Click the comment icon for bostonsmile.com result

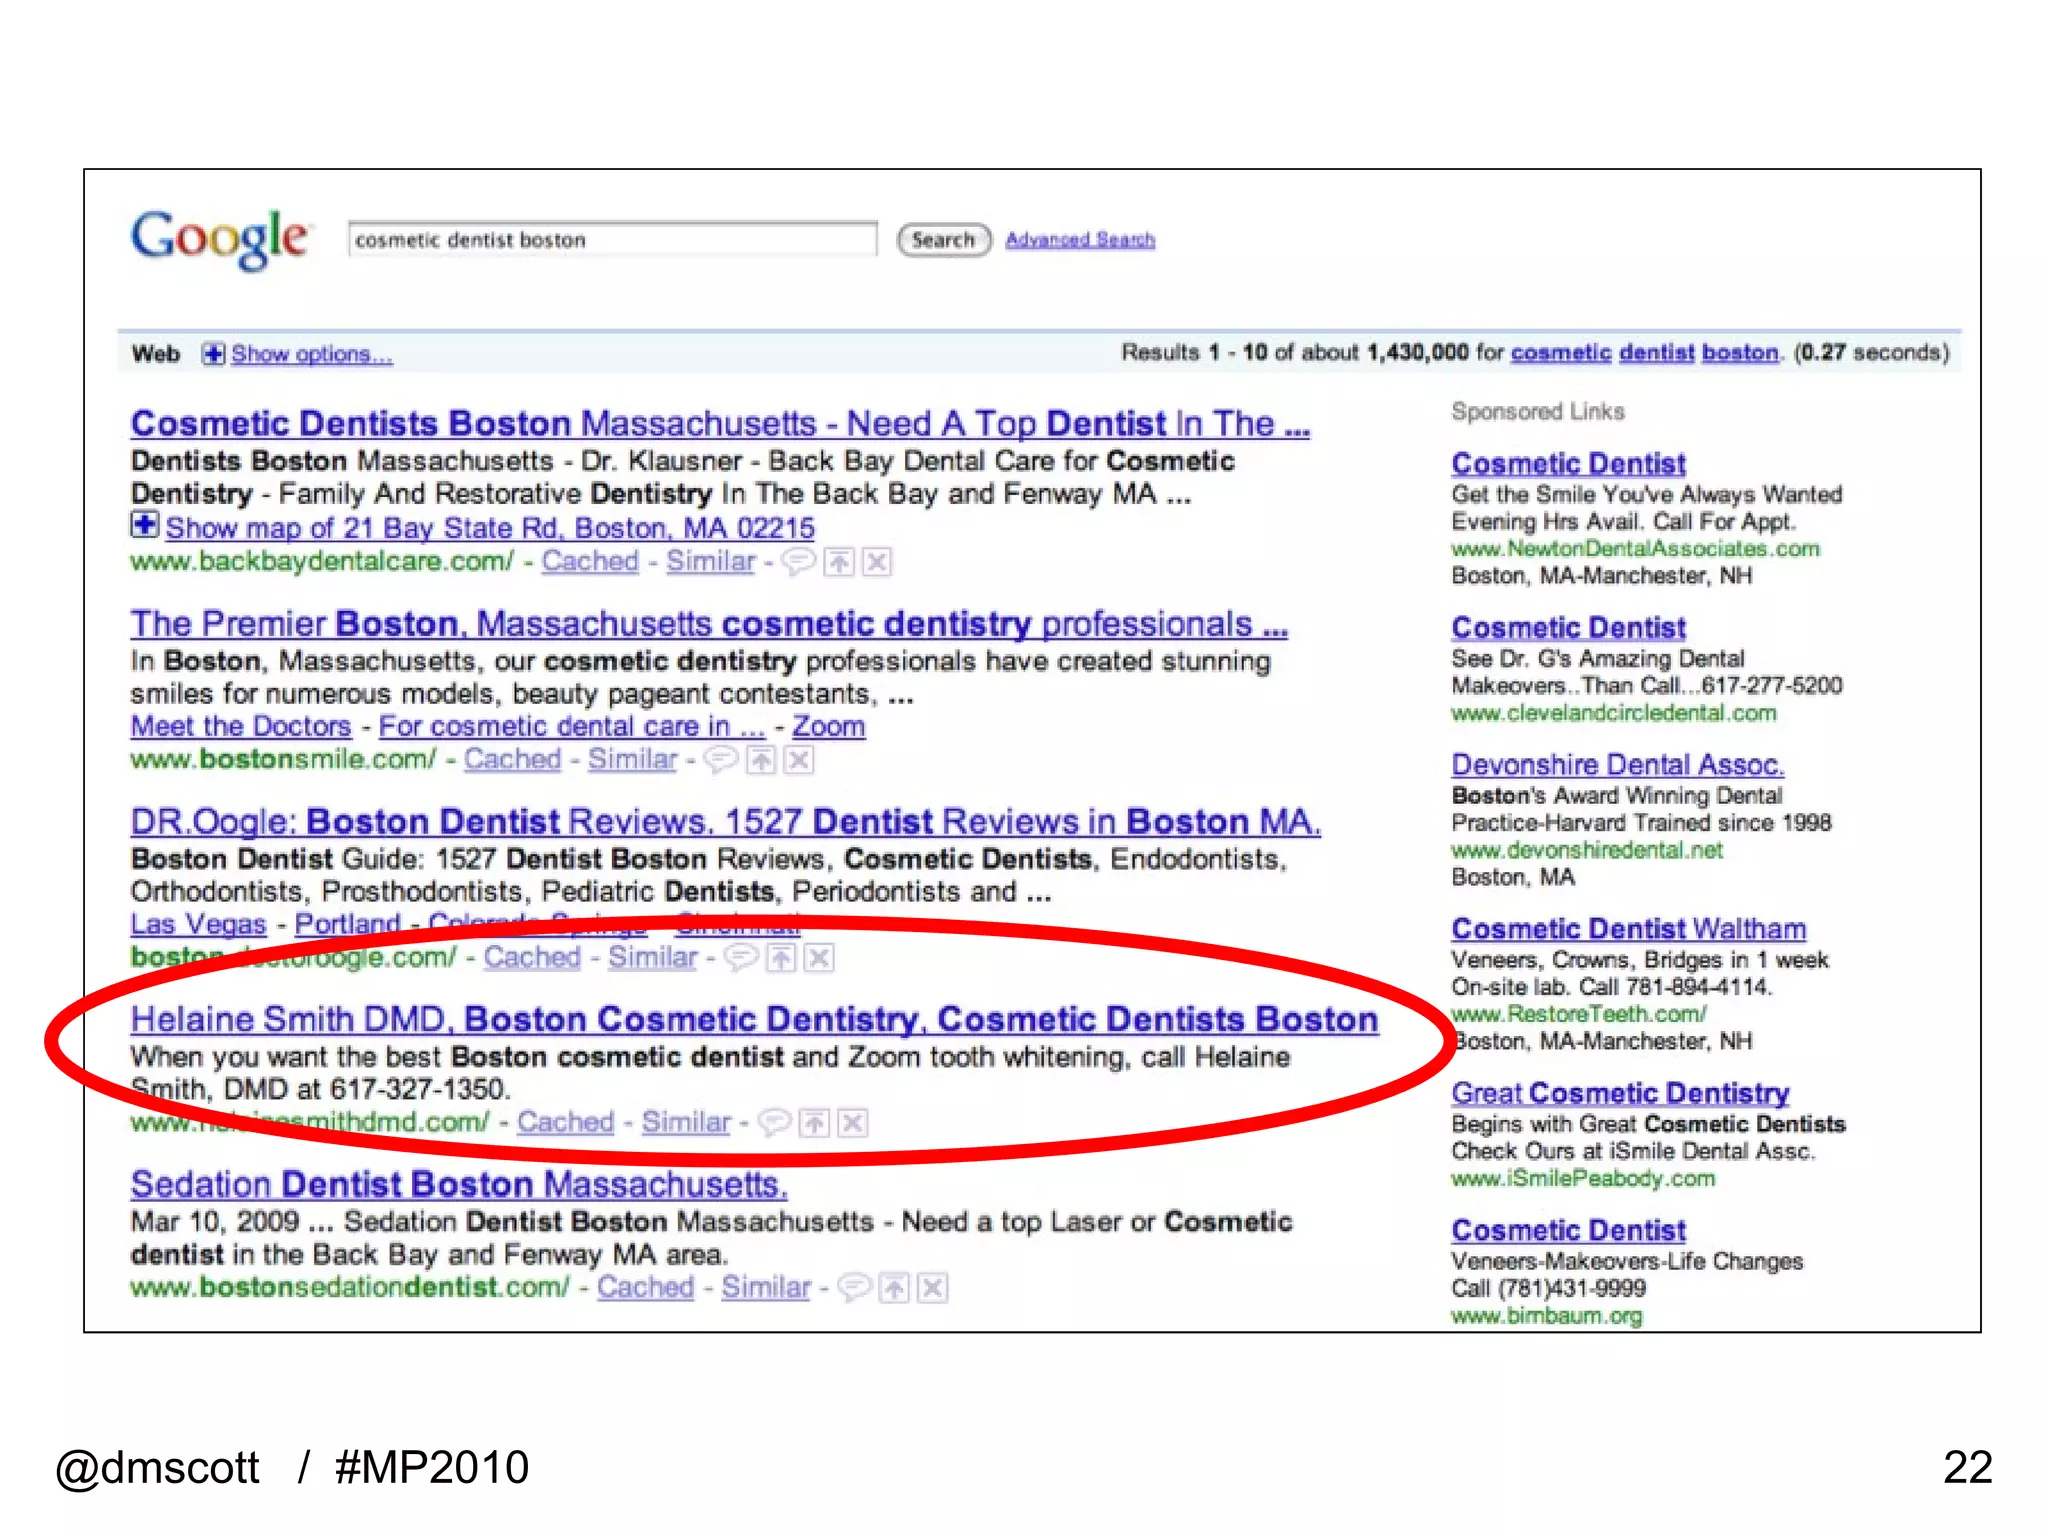[720, 760]
